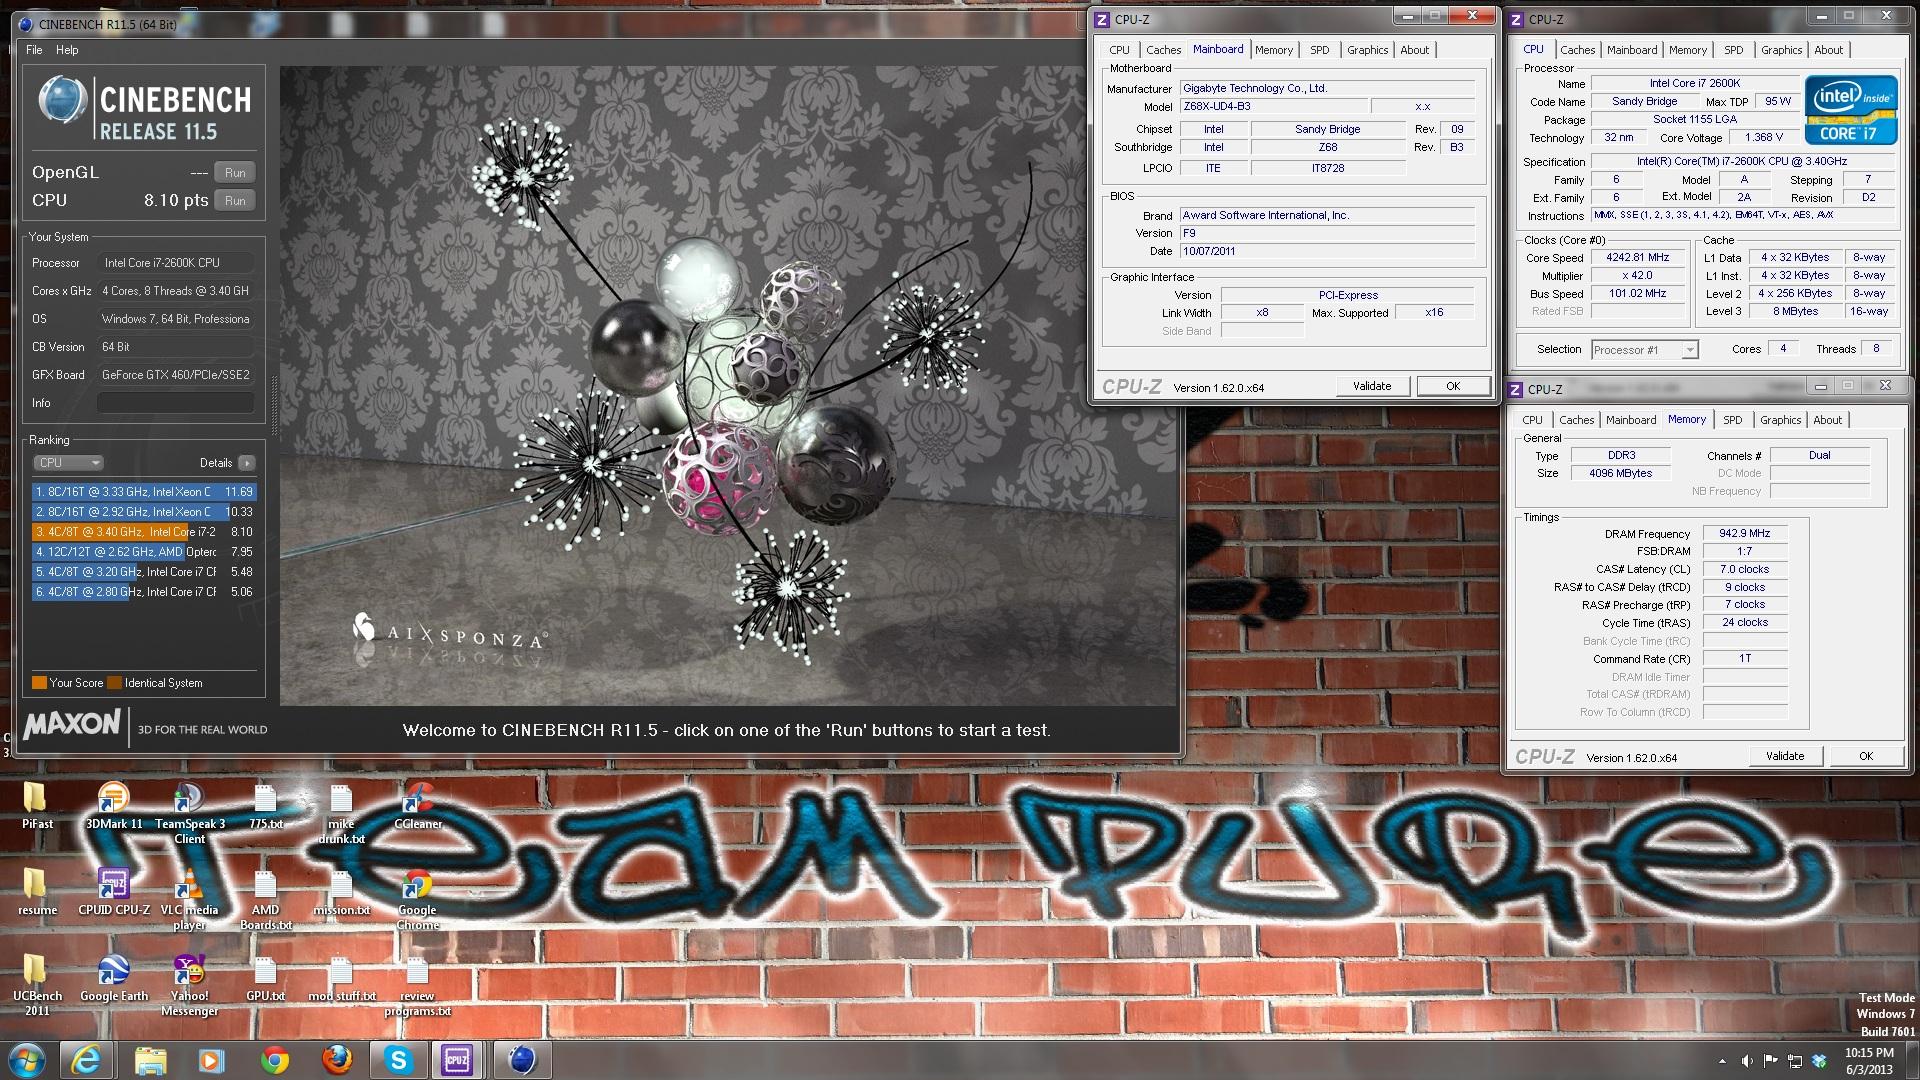Click the Windows Start button
1920x1080 pixels.
coord(26,1060)
